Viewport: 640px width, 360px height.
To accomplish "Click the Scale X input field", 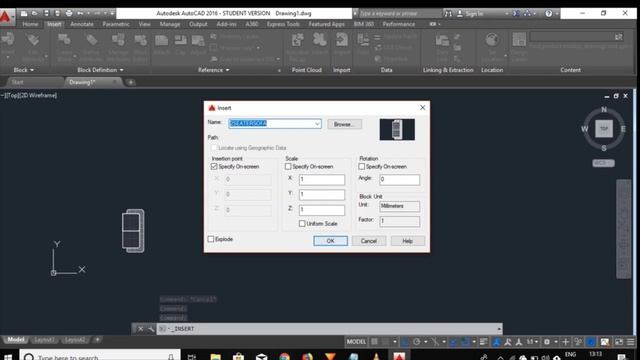I will (x=322, y=180).
